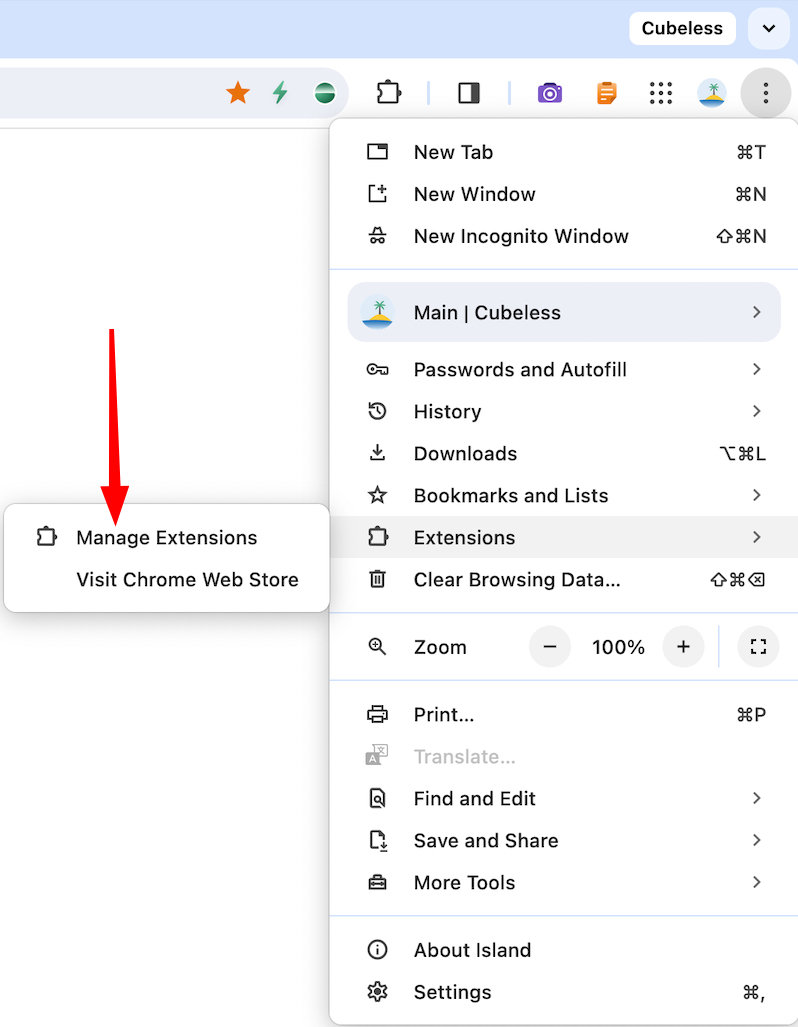Screen dimensions: 798x1027
Task: Expand More Tools submenu
Action: tap(563, 882)
